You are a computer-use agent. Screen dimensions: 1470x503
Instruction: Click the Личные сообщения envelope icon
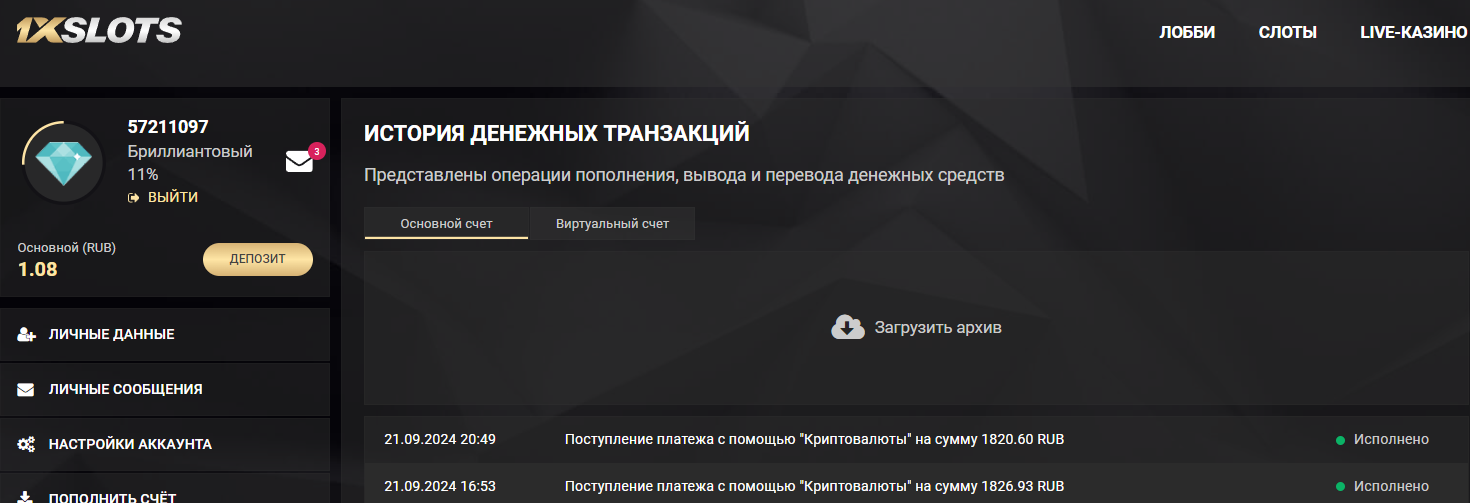(x=26, y=389)
